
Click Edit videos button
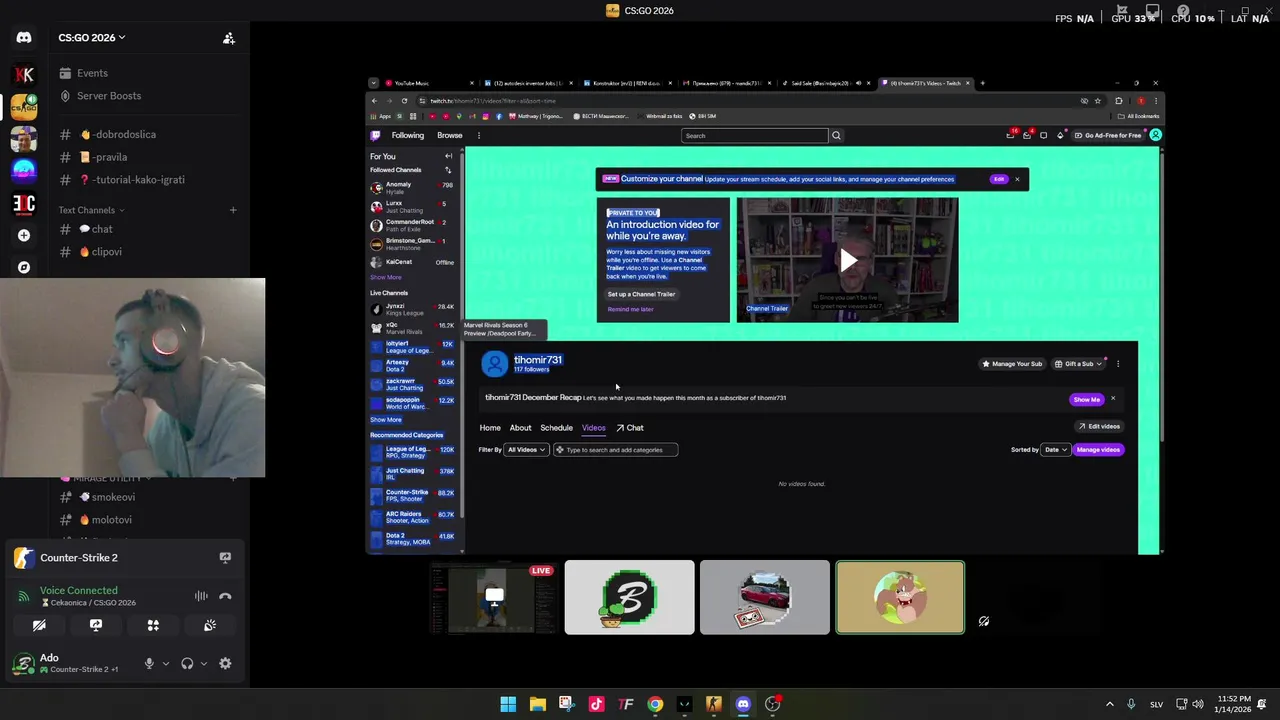(1099, 427)
